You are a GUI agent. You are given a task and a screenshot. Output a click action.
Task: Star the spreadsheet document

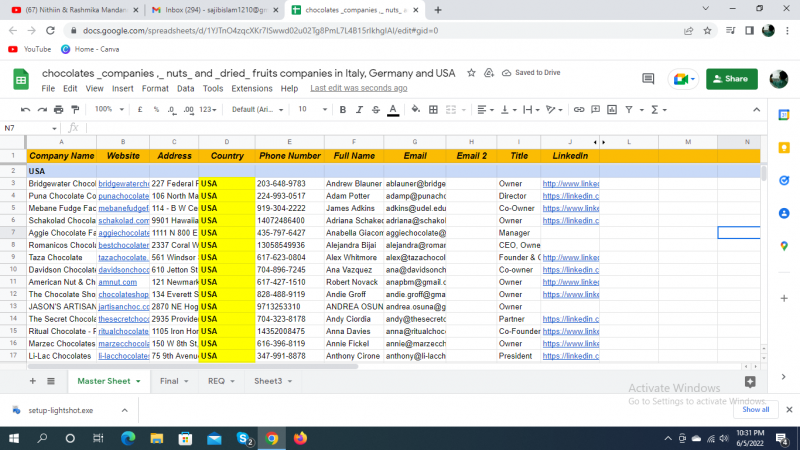[x=471, y=73]
